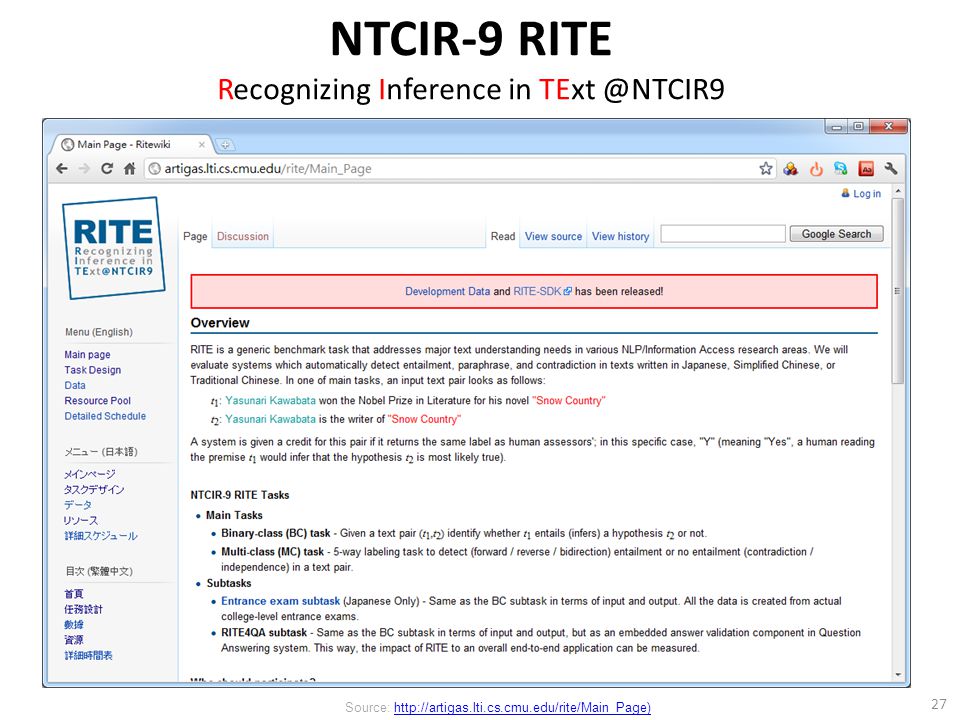Click the red Adobe extension icon

(866, 168)
